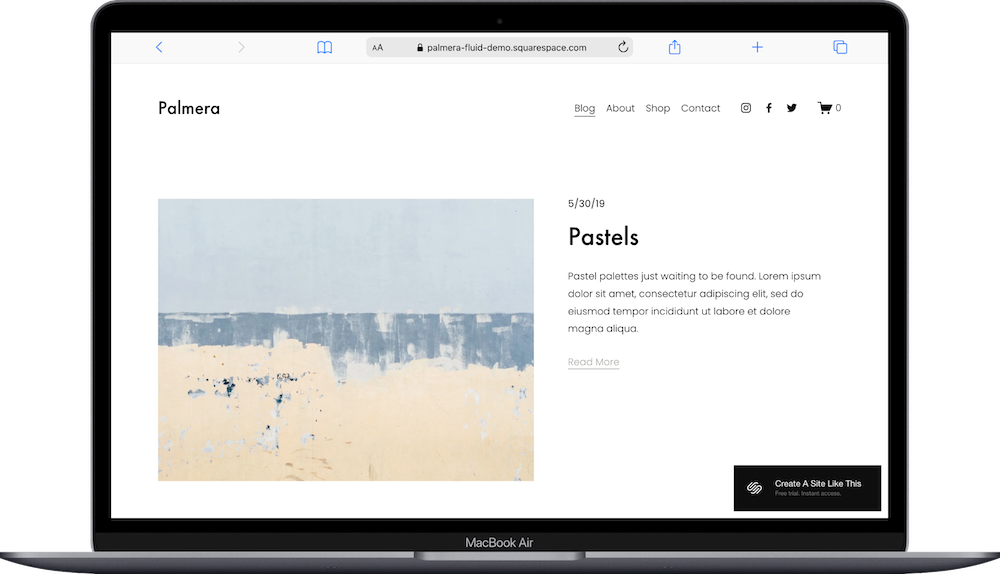The height and width of the screenshot is (574, 1000).
Task: Follow the Read More link
Action: 593,362
